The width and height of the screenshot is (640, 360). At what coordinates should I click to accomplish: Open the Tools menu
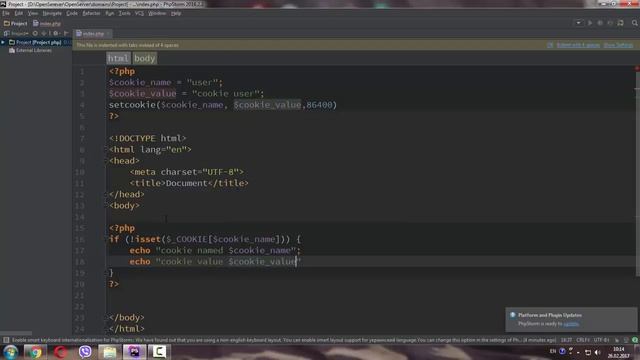coord(124,13)
